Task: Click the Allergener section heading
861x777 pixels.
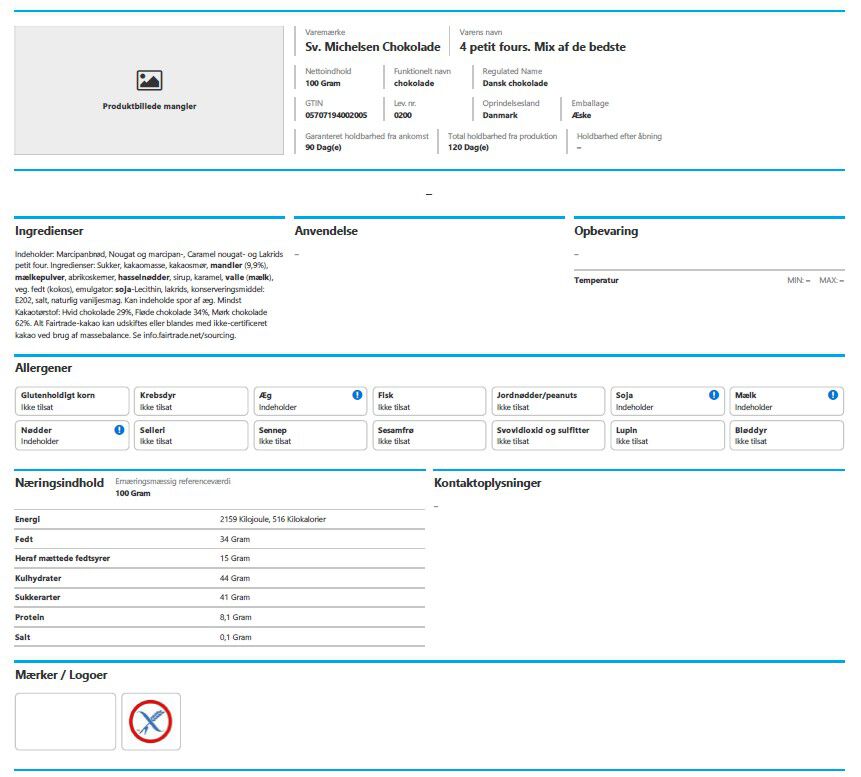Action: point(43,368)
